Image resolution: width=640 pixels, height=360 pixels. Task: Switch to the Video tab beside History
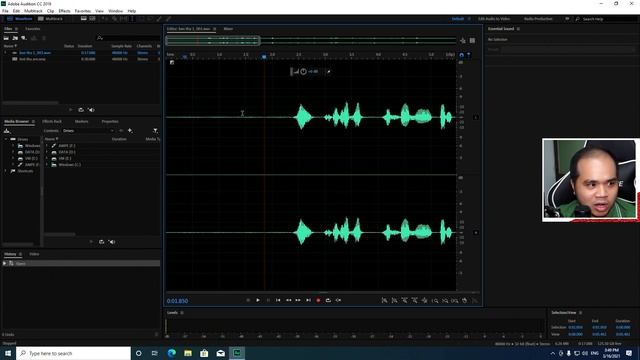click(x=34, y=254)
